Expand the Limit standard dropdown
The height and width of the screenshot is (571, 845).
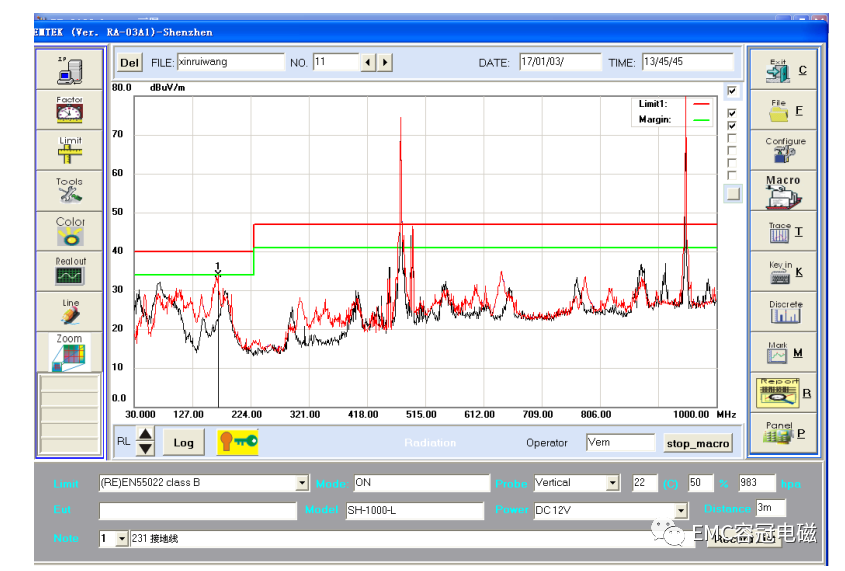coord(302,483)
